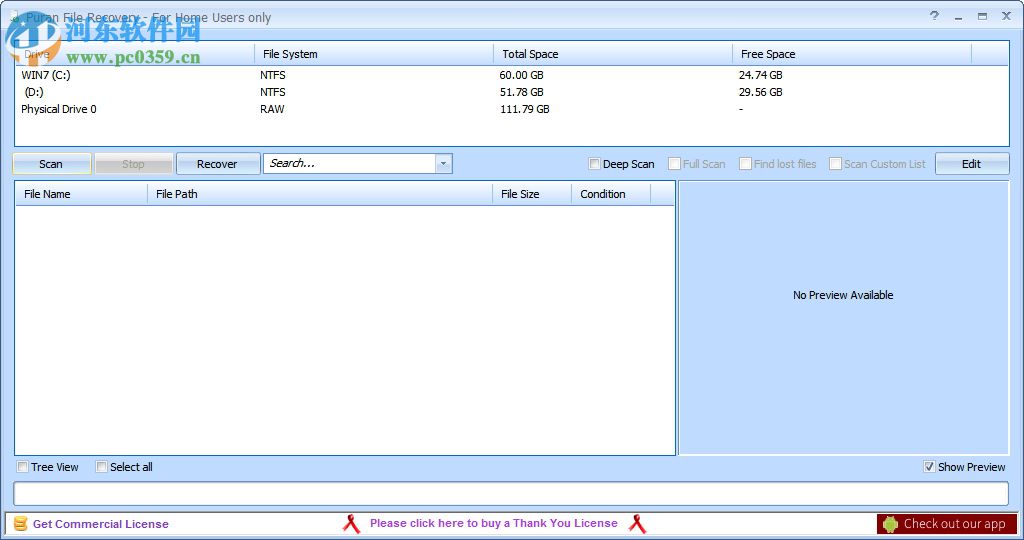Select the Physical Drive 0 row

click(511, 109)
